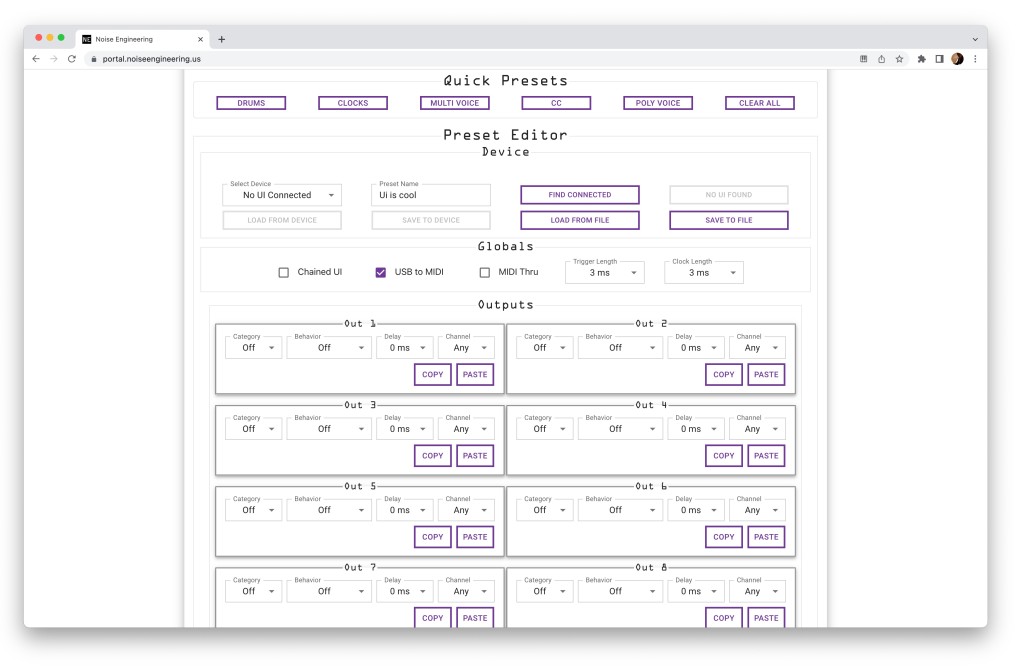Click the share page icon in address bar
Screen dimensions: 1023x666
881,59
